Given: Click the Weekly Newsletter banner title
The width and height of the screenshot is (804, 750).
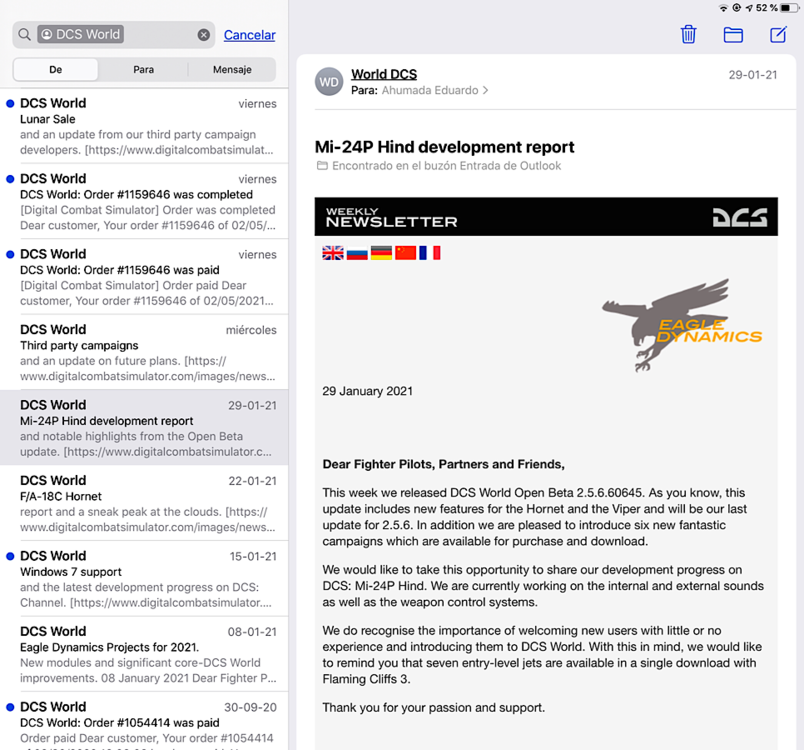Looking at the screenshot, I should 391,217.
